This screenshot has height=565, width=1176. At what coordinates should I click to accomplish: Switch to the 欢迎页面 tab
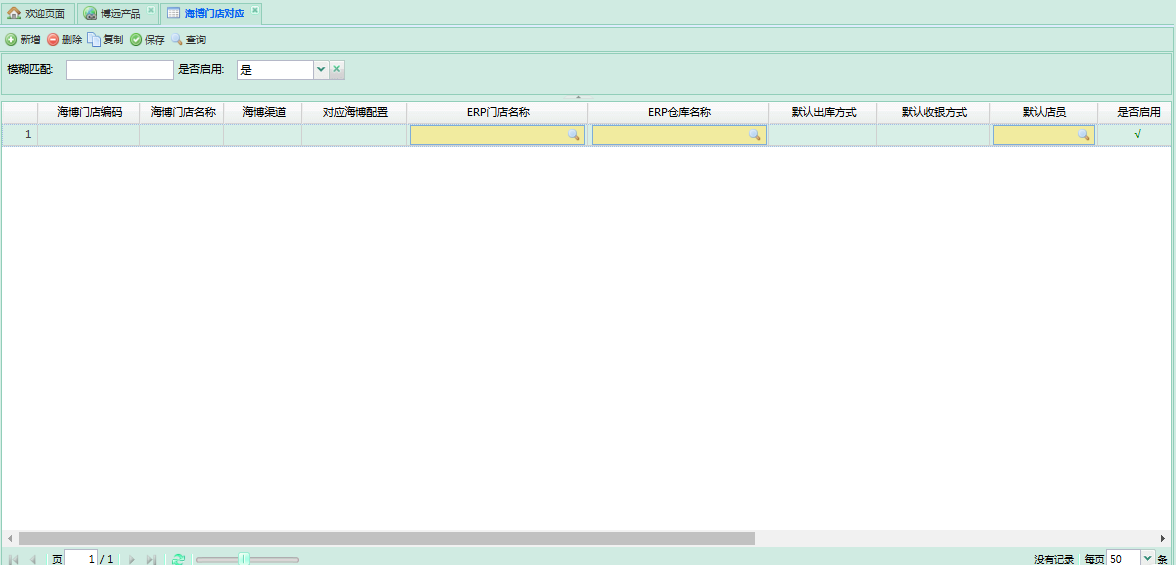[37, 14]
